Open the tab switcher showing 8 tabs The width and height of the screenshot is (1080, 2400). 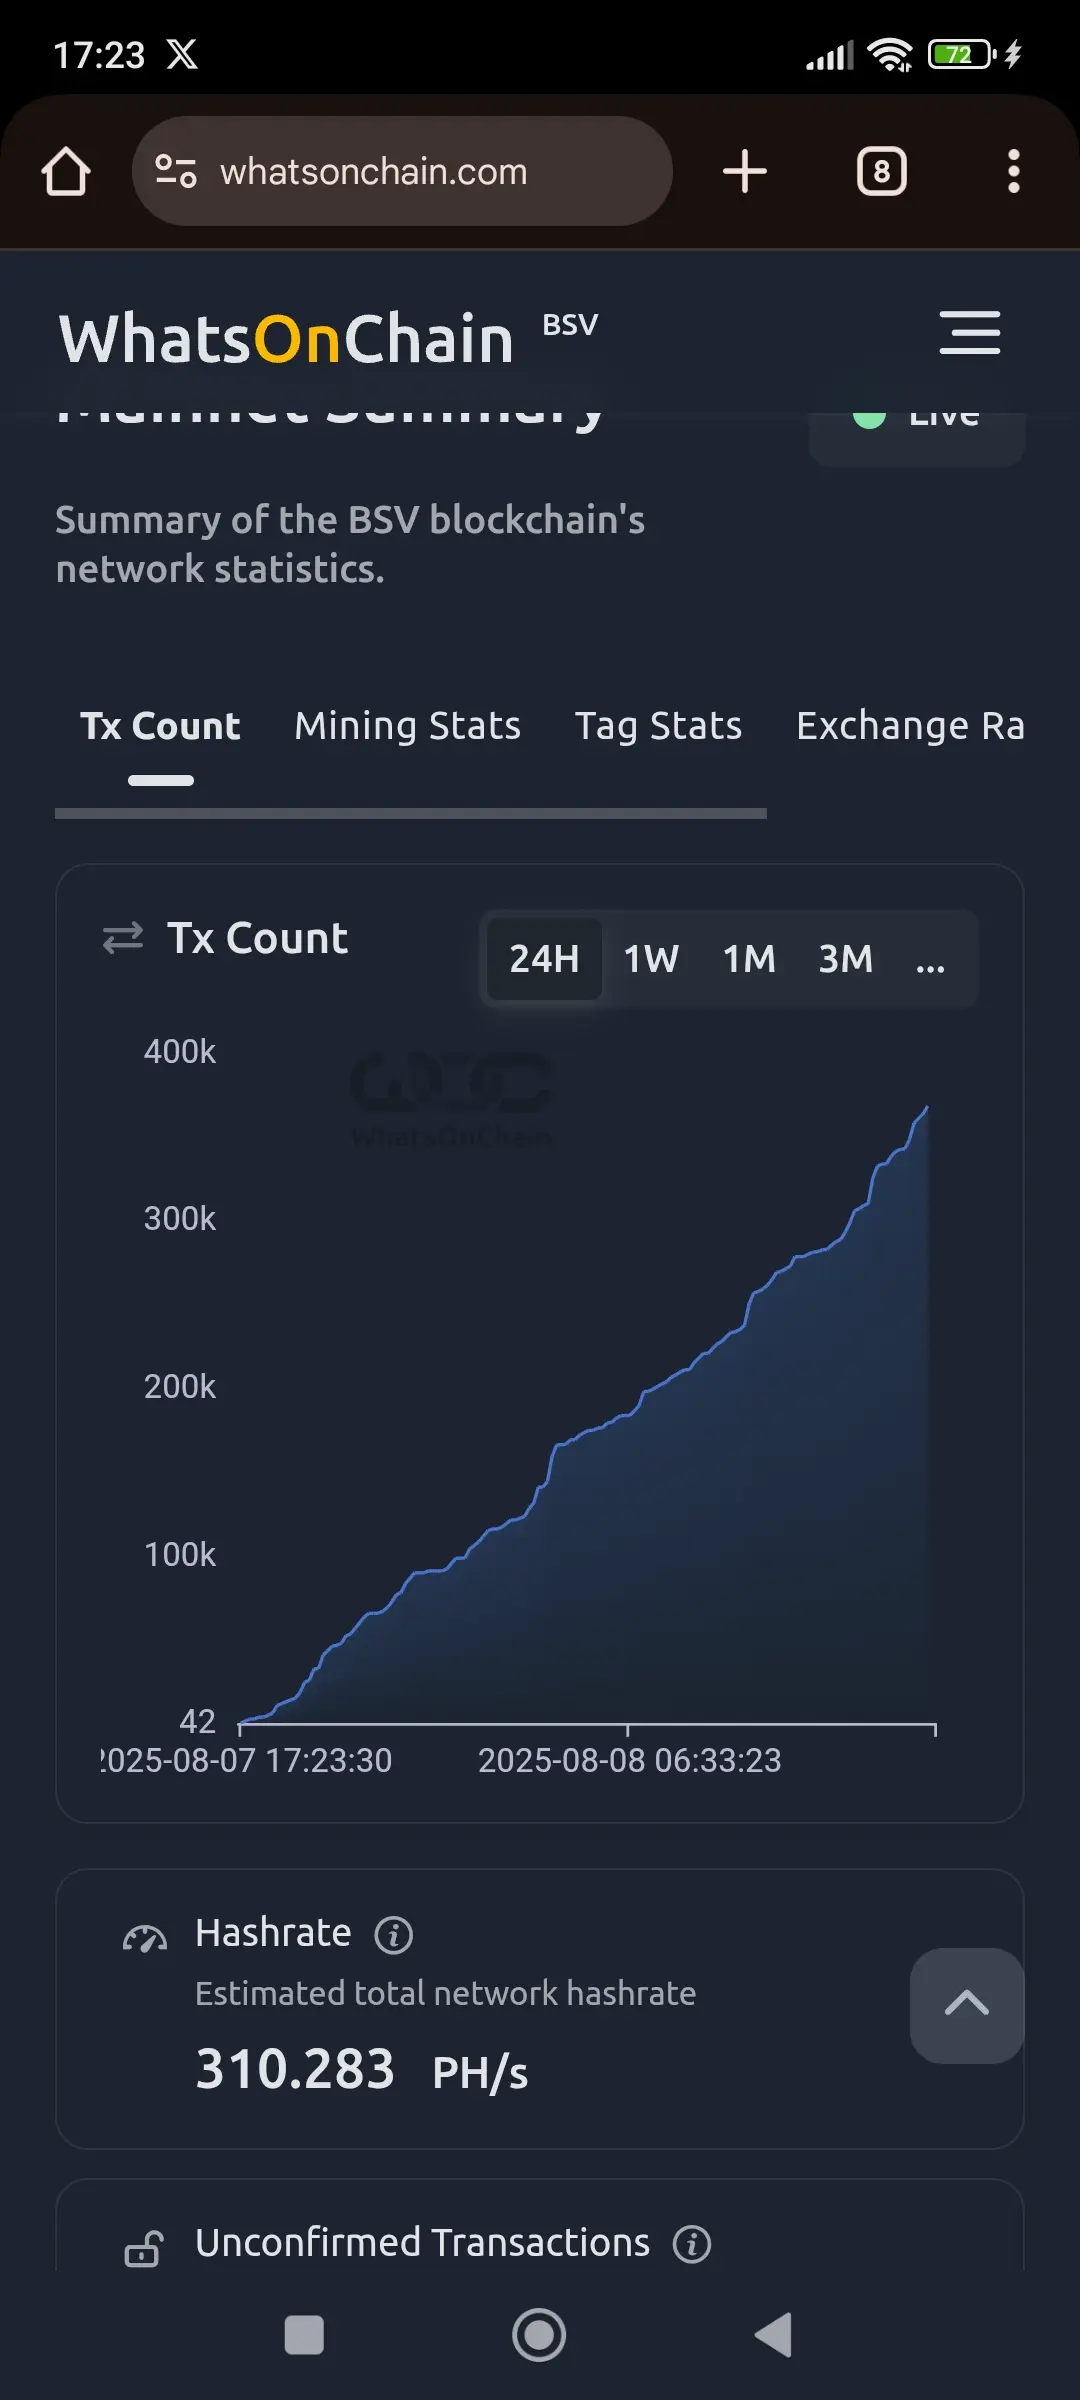click(x=881, y=171)
